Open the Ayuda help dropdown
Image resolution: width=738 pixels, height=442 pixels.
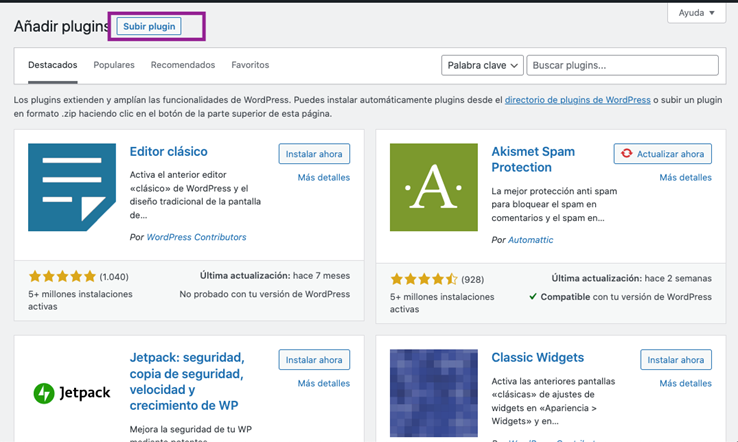[696, 13]
